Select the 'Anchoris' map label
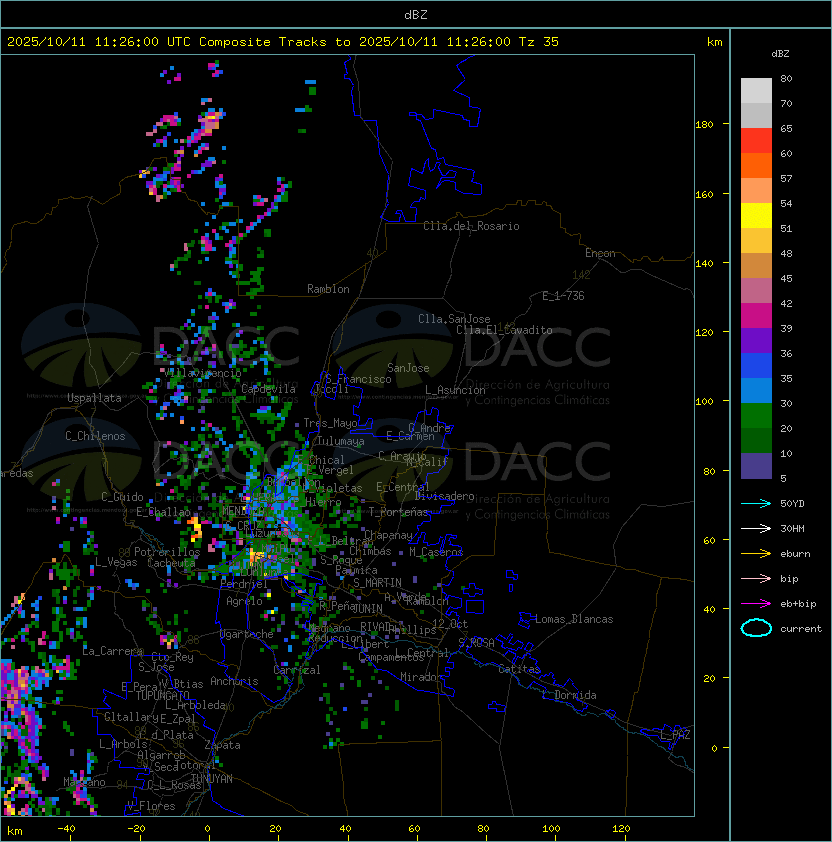Screen dimensions: 832x842 [x=234, y=681]
